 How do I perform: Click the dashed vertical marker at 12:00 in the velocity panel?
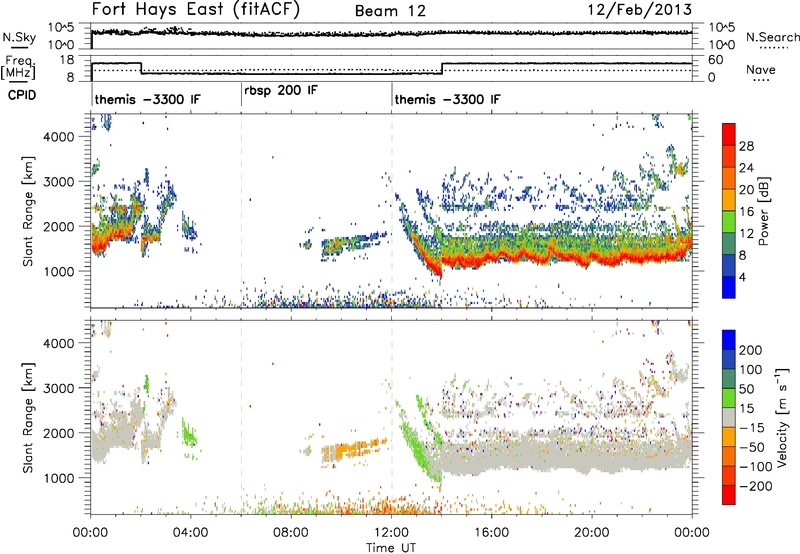pyautogui.click(x=392, y=417)
